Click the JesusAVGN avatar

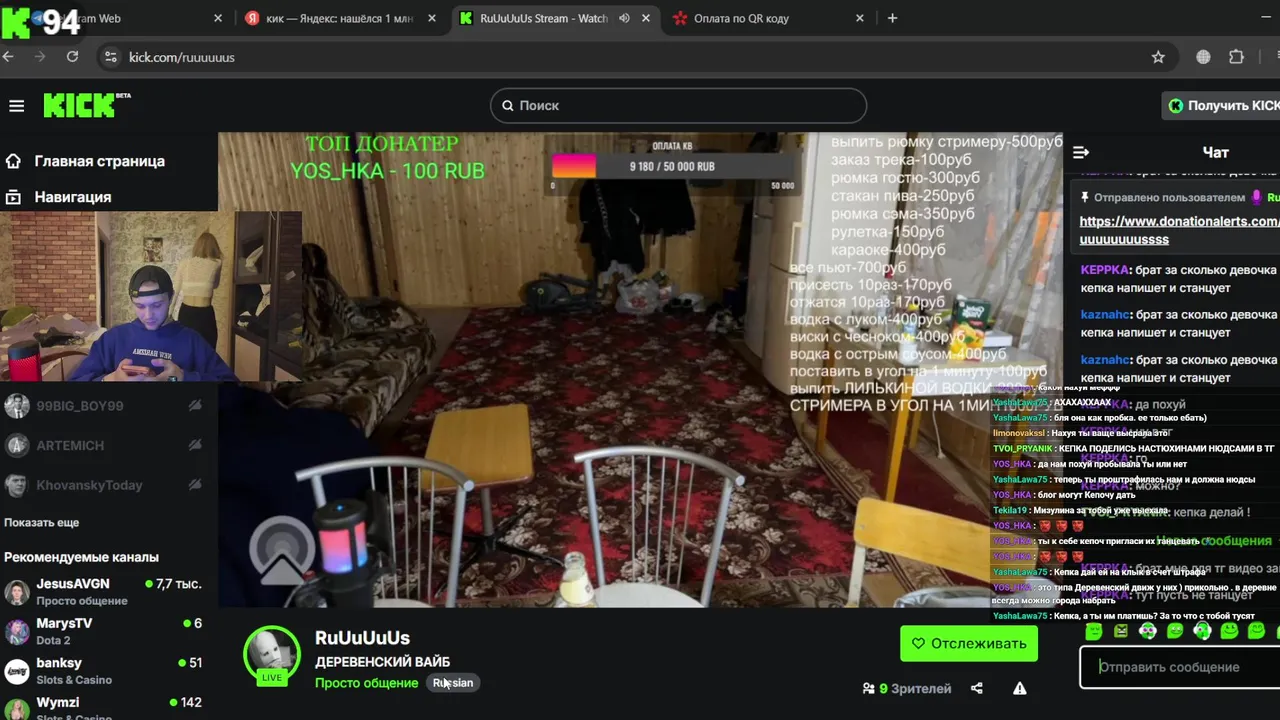[17, 592]
